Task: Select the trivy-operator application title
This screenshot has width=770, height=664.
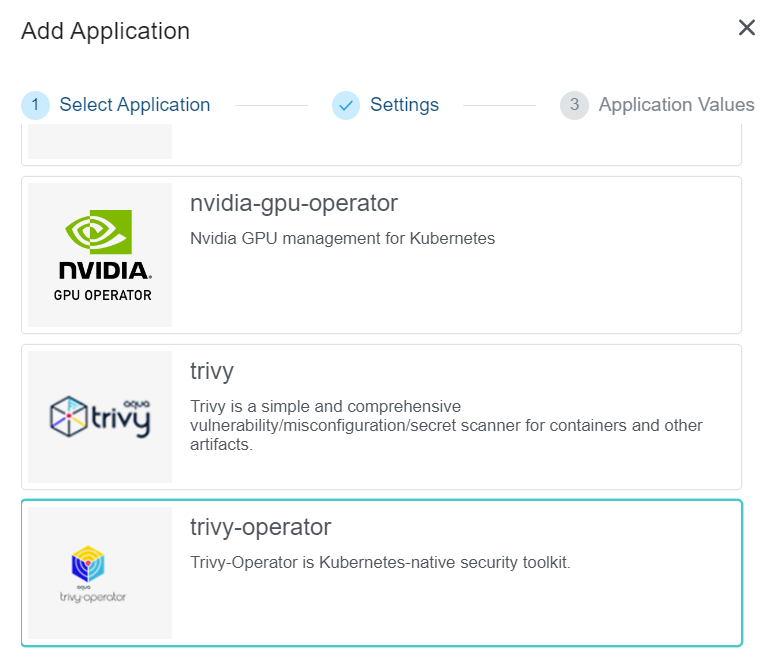Action: [260, 527]
